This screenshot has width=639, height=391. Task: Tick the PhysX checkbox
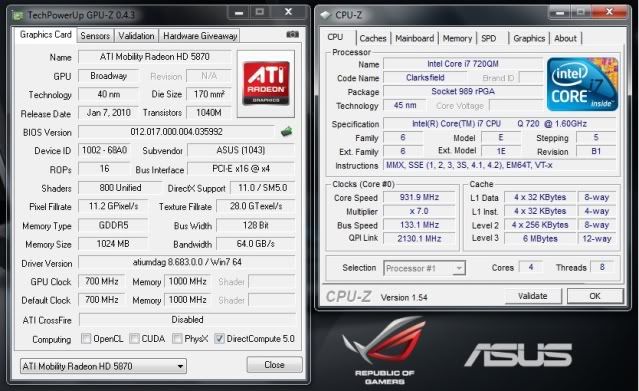(177, 338)
